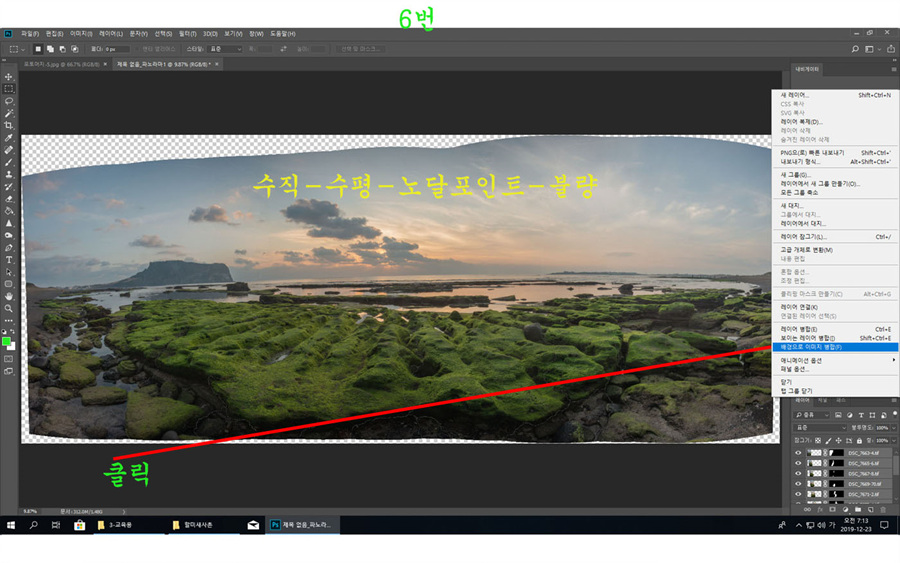Hide layer DSC_7669-70.tif with eye icon
Viewport: 900px width, 563px height.
tap(798, 484)
